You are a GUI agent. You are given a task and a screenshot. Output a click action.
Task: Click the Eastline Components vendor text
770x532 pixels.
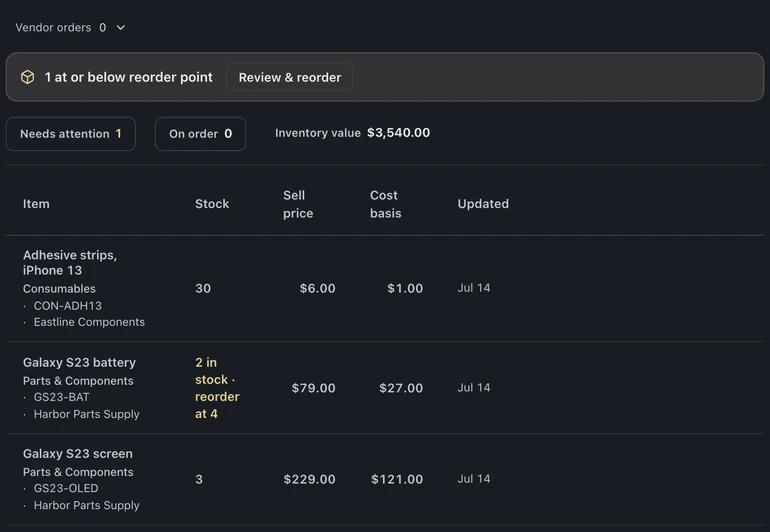coord(89,322)
